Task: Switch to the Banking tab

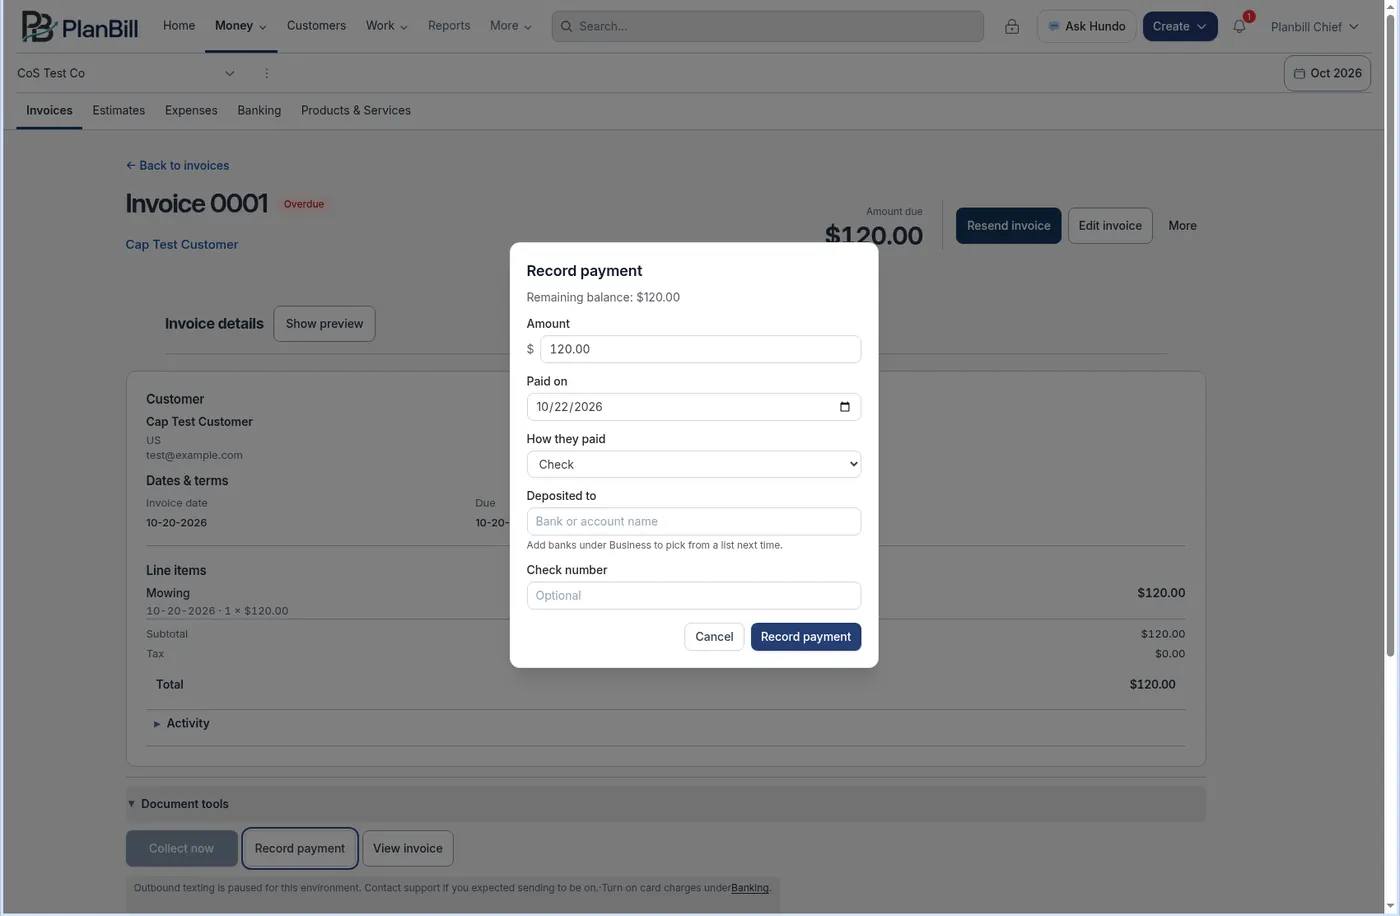Action: point(259,111)
